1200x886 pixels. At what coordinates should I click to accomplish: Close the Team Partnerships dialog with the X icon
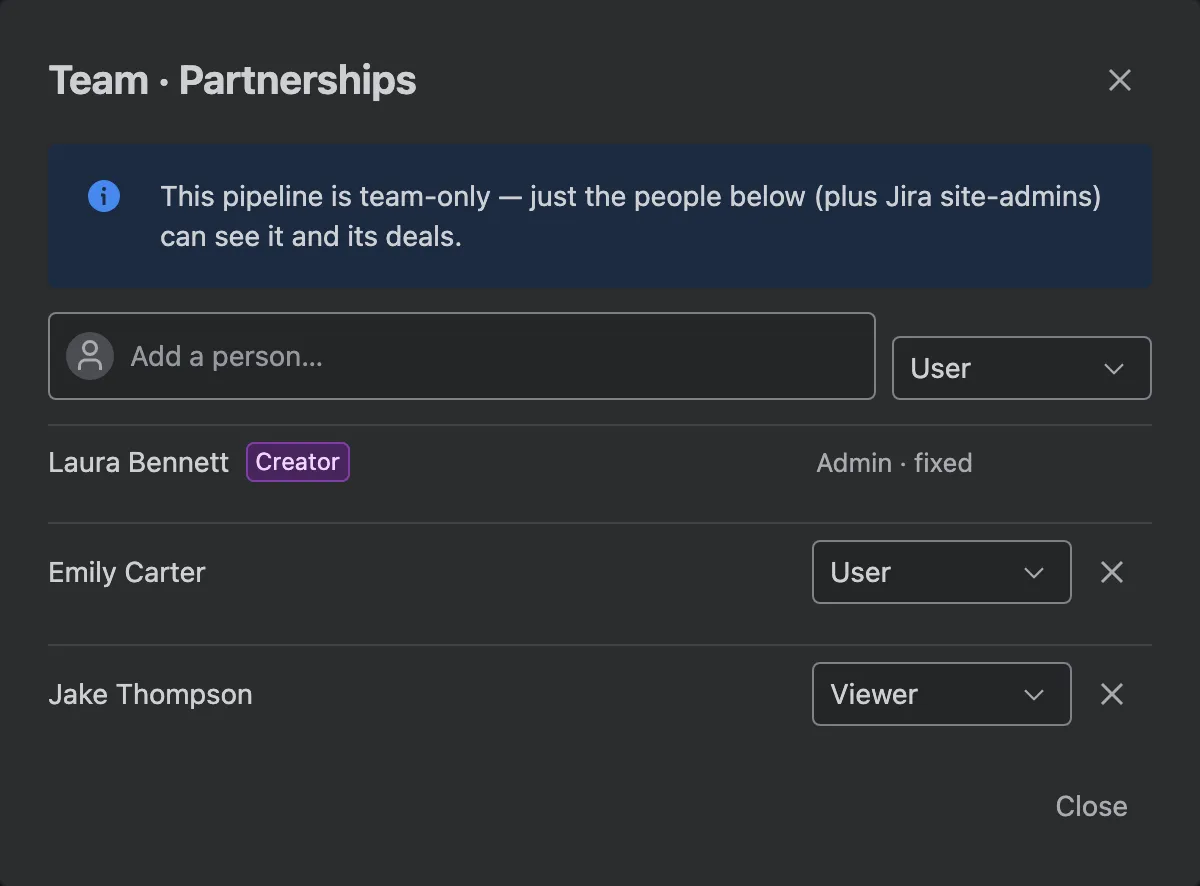[x=1119, y=80]
